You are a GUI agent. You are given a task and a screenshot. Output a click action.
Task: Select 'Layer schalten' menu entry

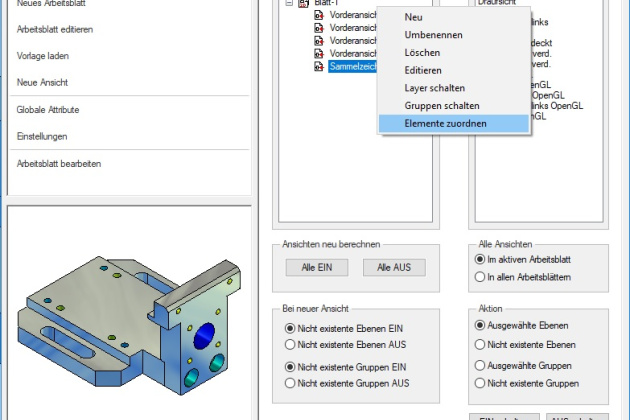435,88
